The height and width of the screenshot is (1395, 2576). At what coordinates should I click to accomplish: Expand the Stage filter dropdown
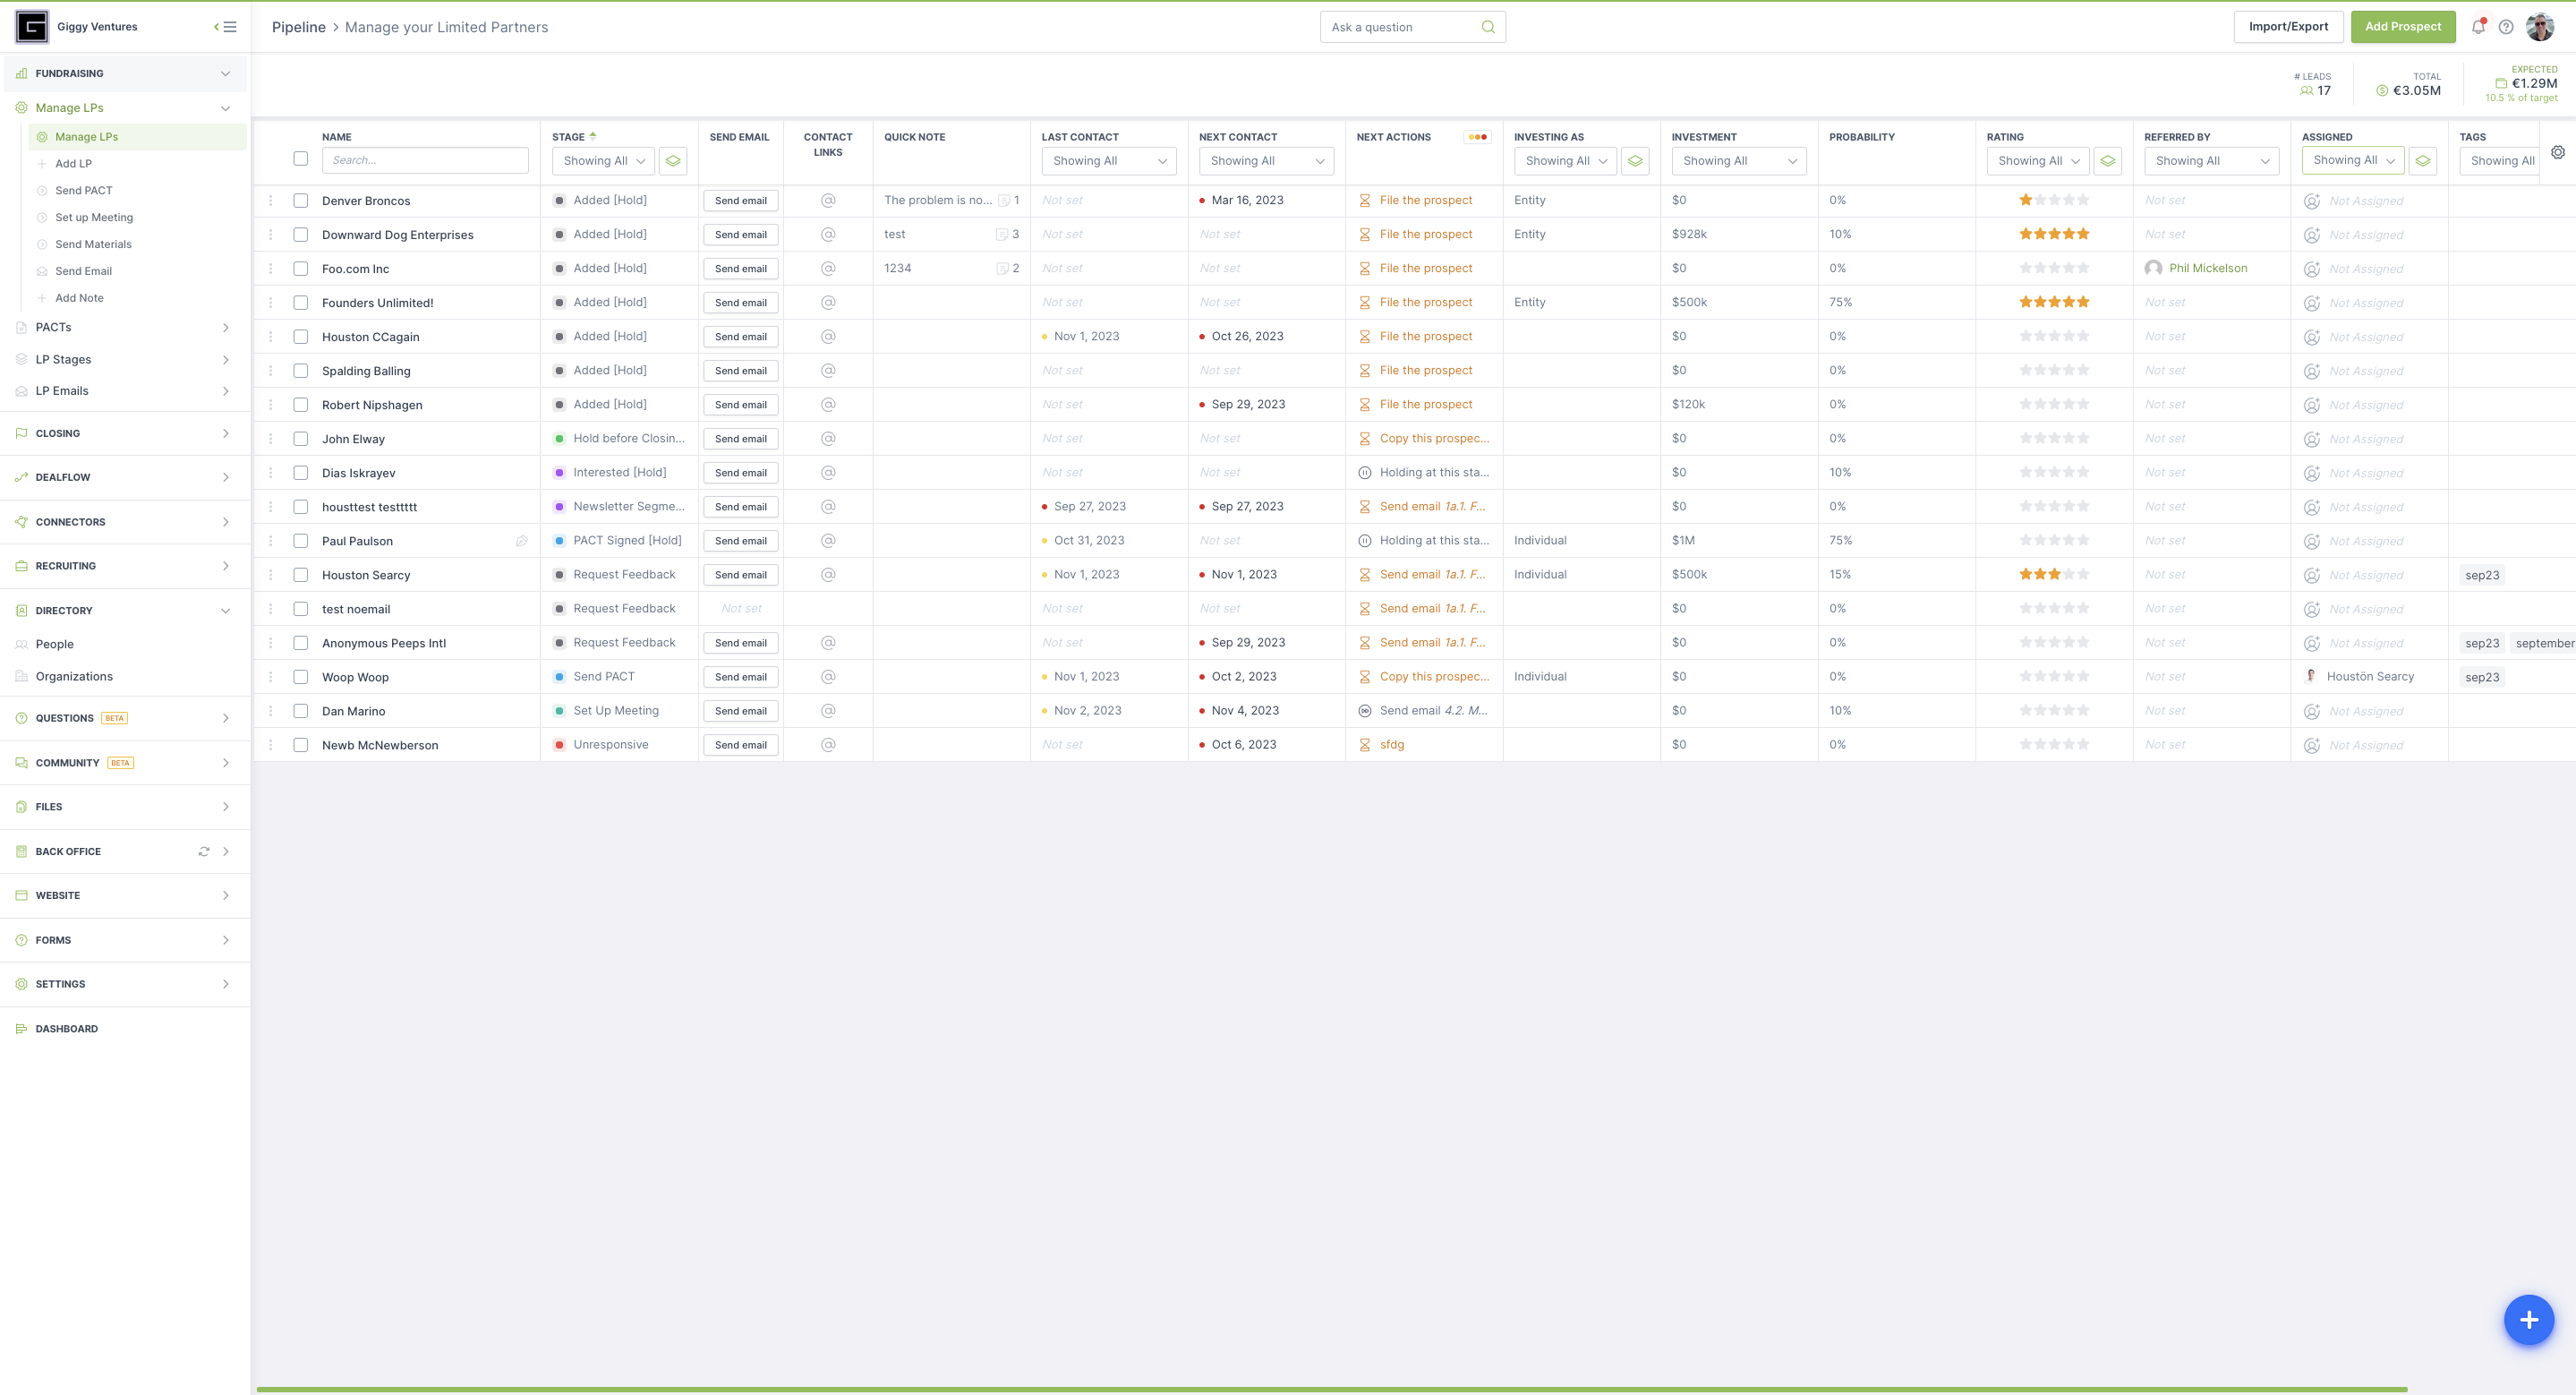pos(601,159)
